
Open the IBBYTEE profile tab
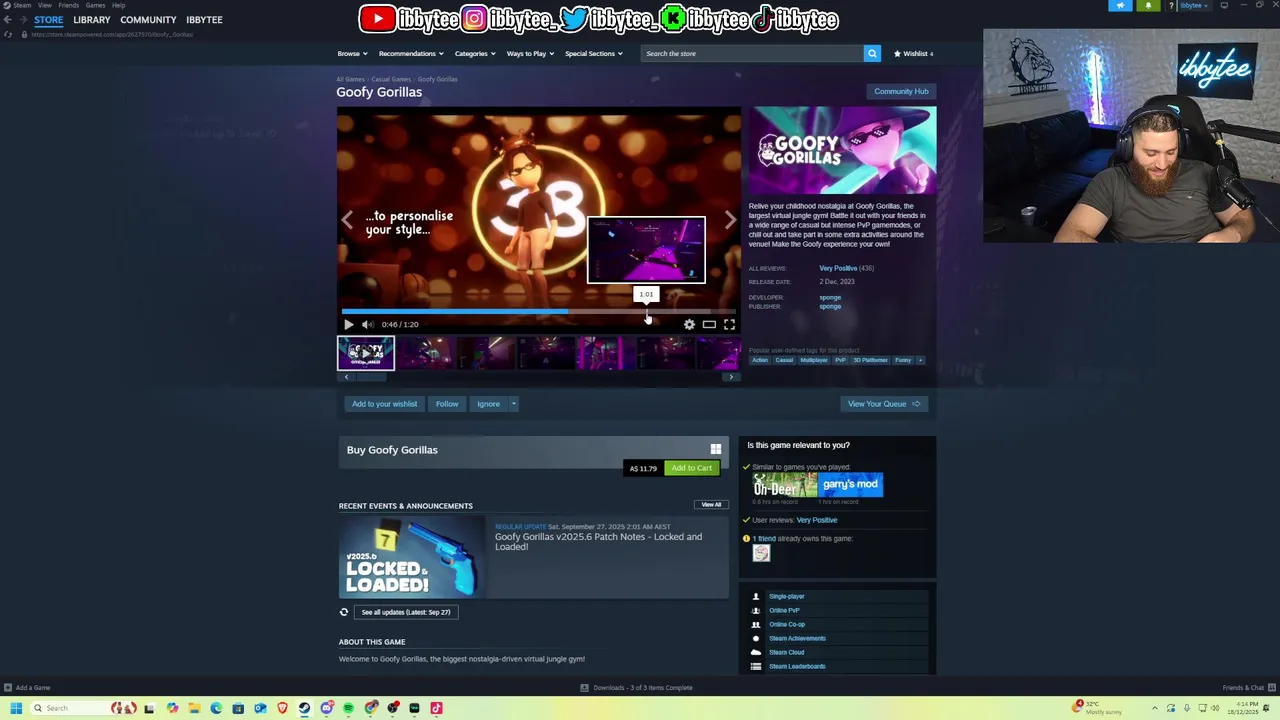(x=204, y=20)
